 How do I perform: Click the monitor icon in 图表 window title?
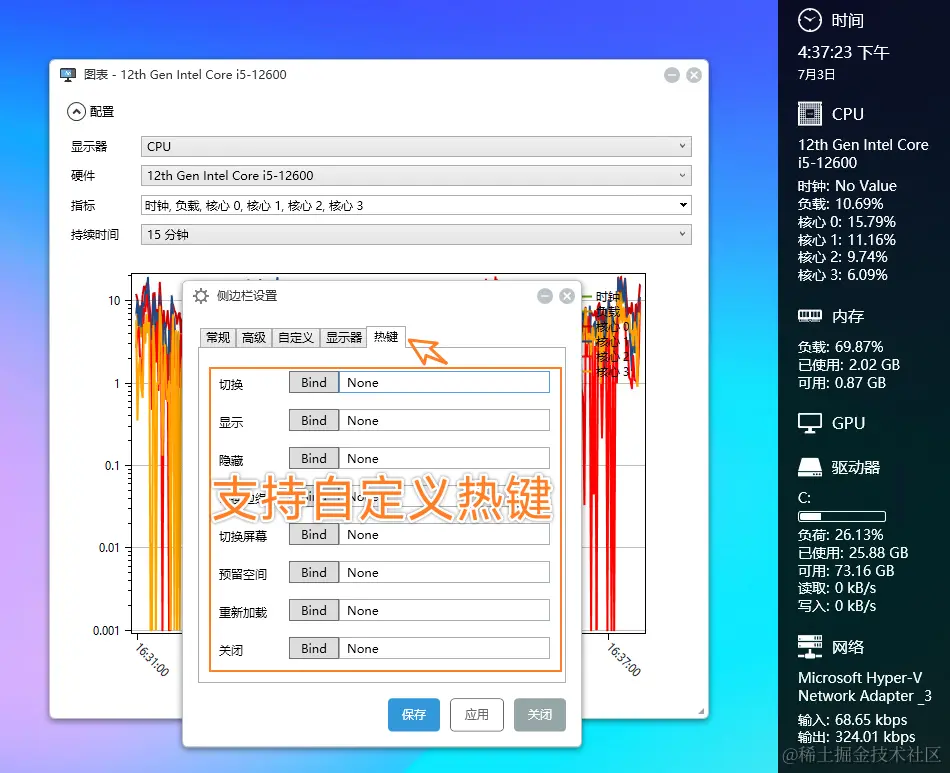(68, 75)
